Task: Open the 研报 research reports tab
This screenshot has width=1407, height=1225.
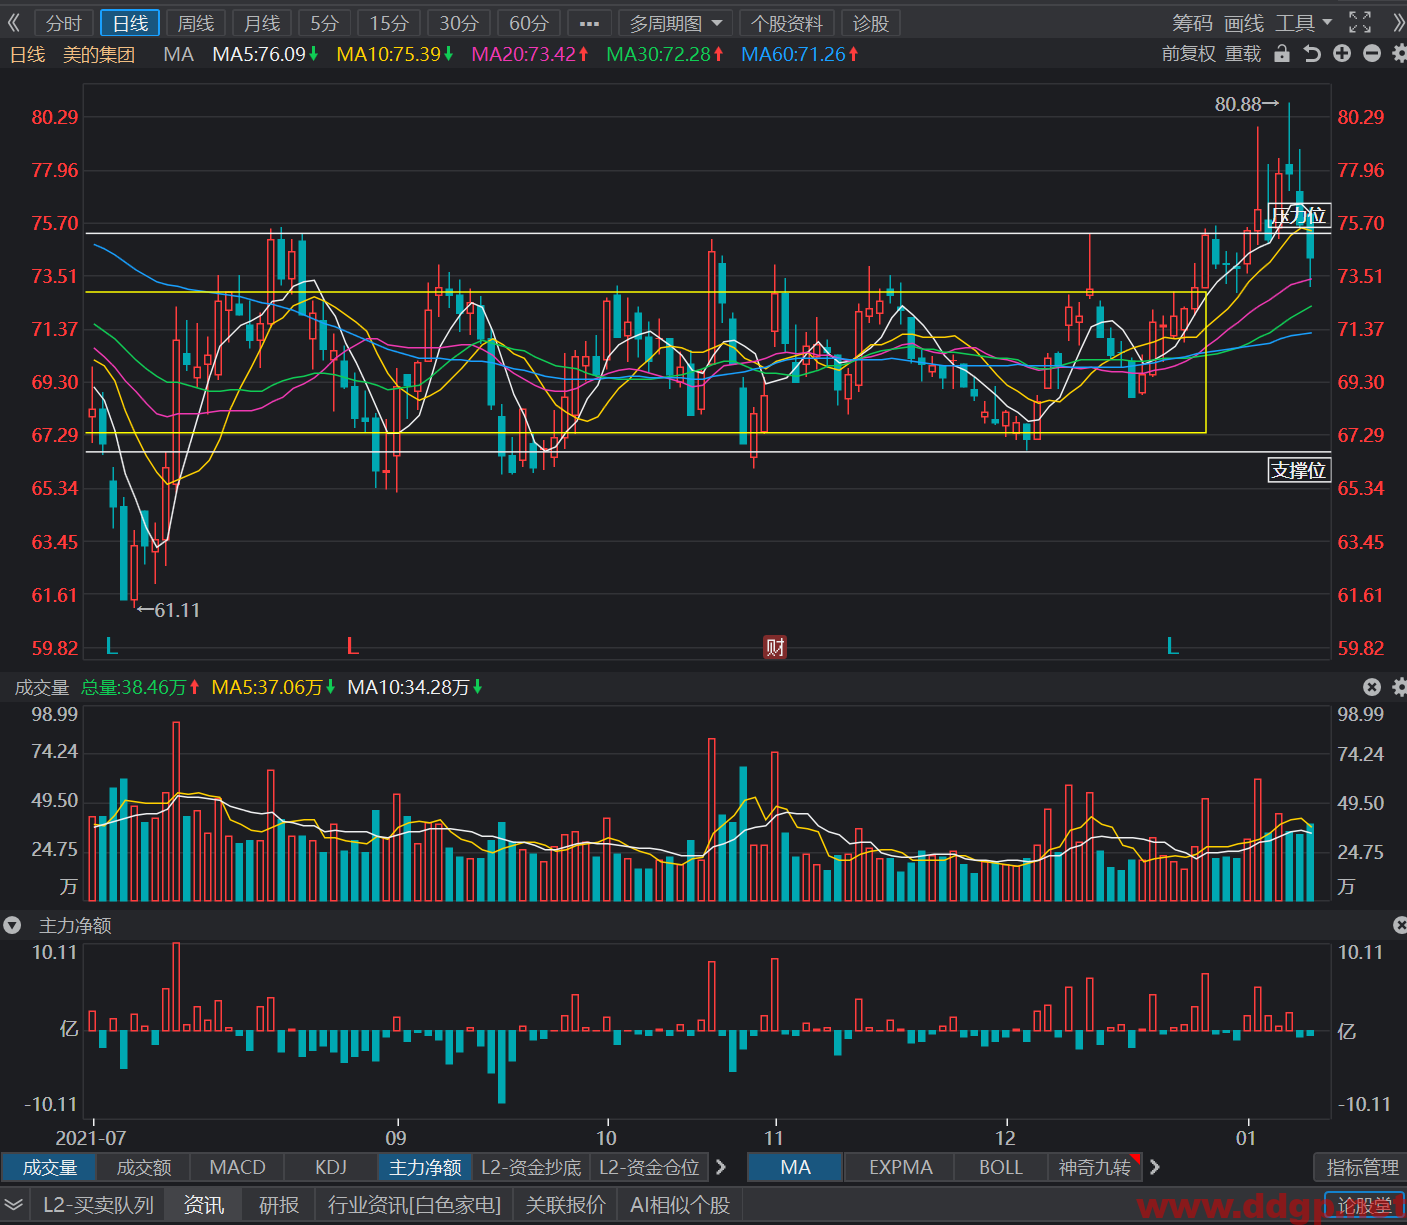Action: 279,1205
